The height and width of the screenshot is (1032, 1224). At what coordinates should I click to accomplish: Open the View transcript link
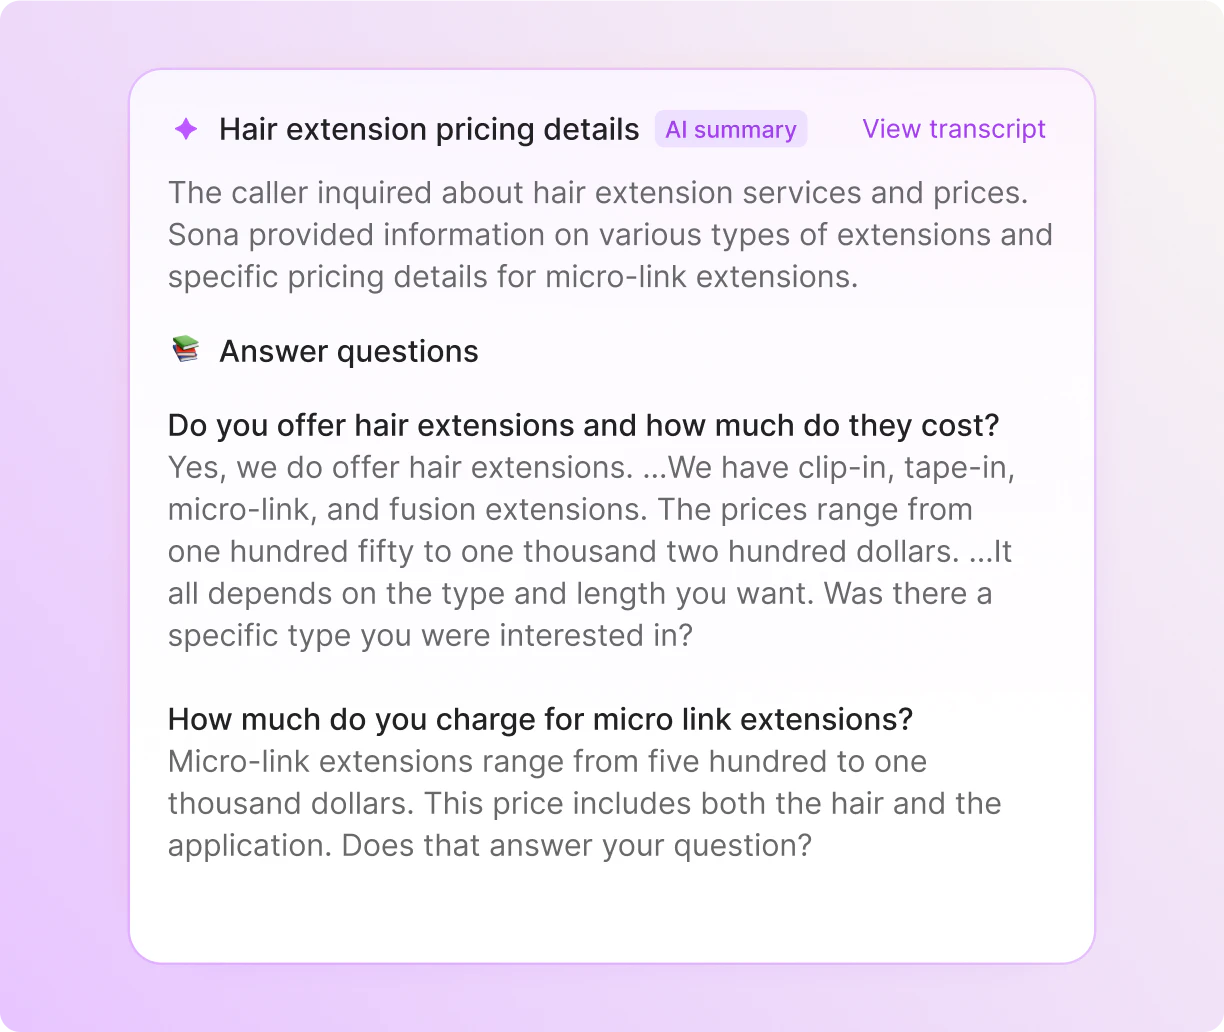953,129
